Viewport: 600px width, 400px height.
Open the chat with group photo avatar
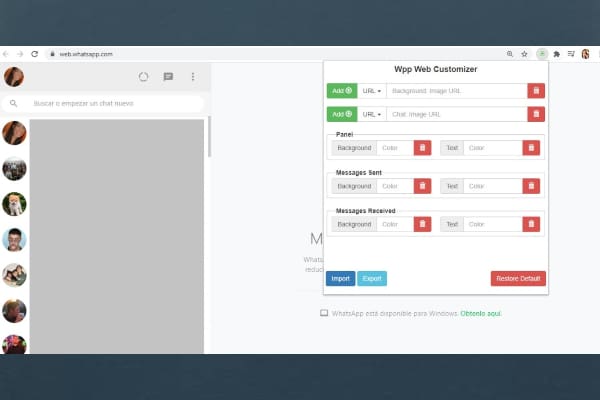coord(14,168)
